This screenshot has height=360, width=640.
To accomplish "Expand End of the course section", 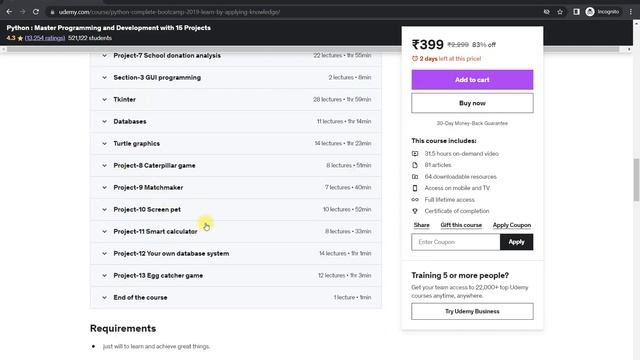I will 236,298.
